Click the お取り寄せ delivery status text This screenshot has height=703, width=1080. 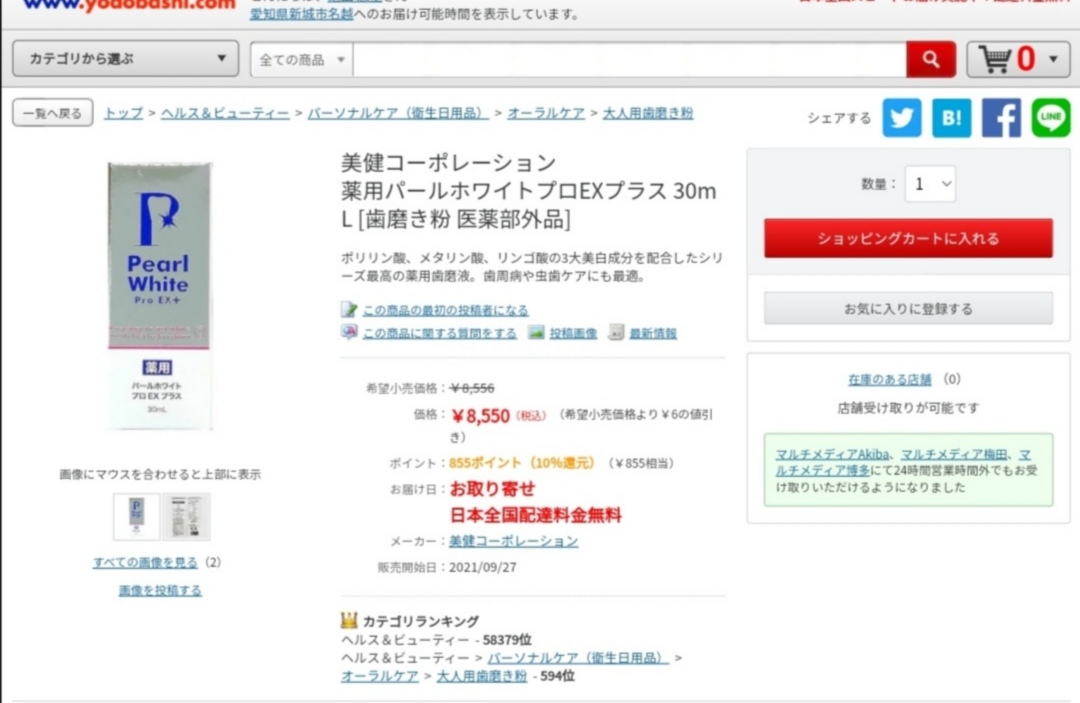[x=492, y=489]
